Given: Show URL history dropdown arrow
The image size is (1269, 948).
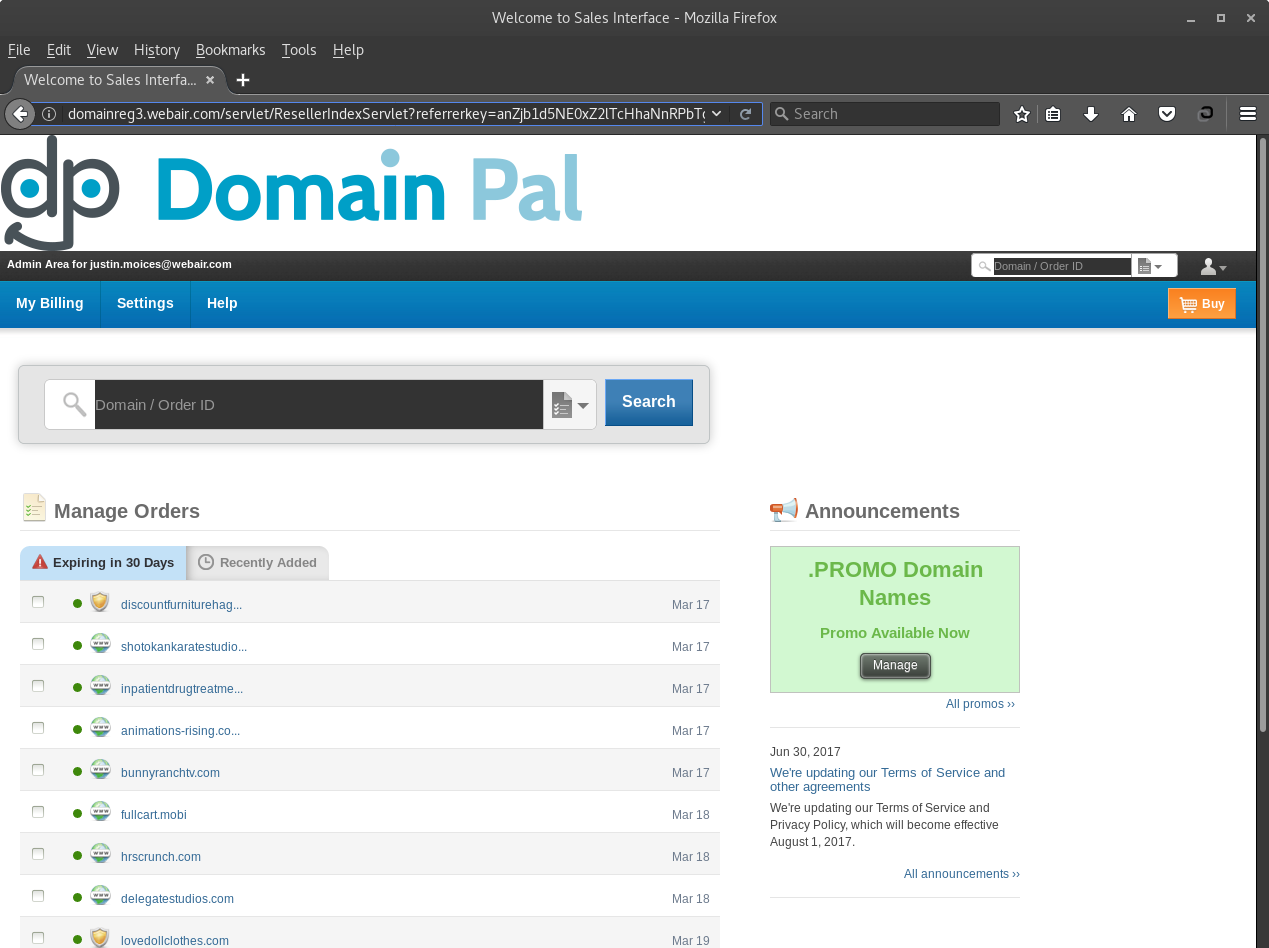Looking at the screenshot, I should point(717,114).
